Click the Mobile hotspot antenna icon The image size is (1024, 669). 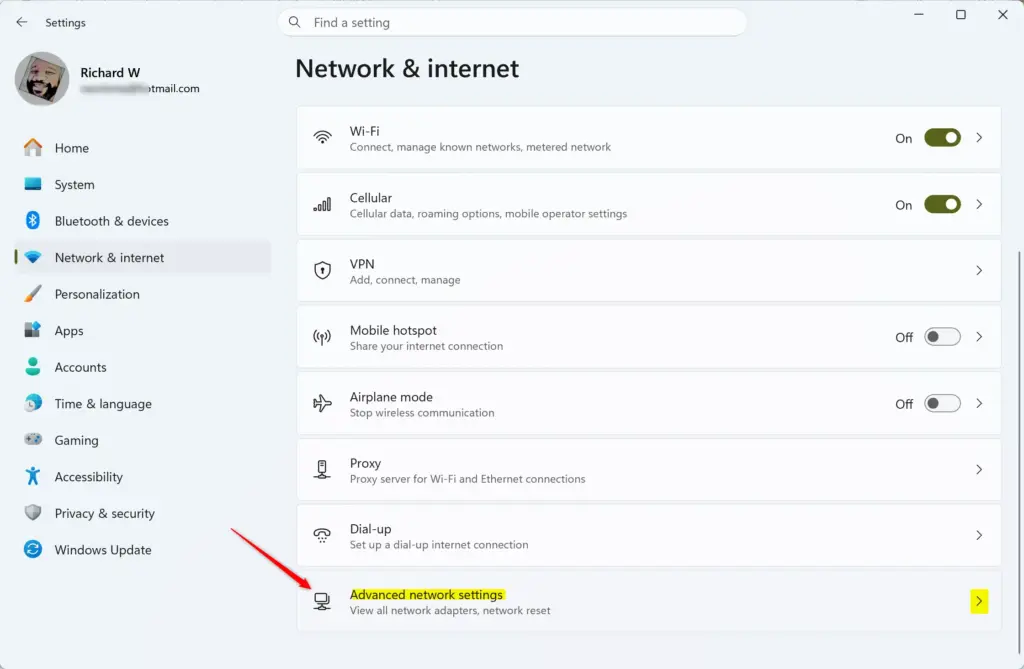coord(322,337)
